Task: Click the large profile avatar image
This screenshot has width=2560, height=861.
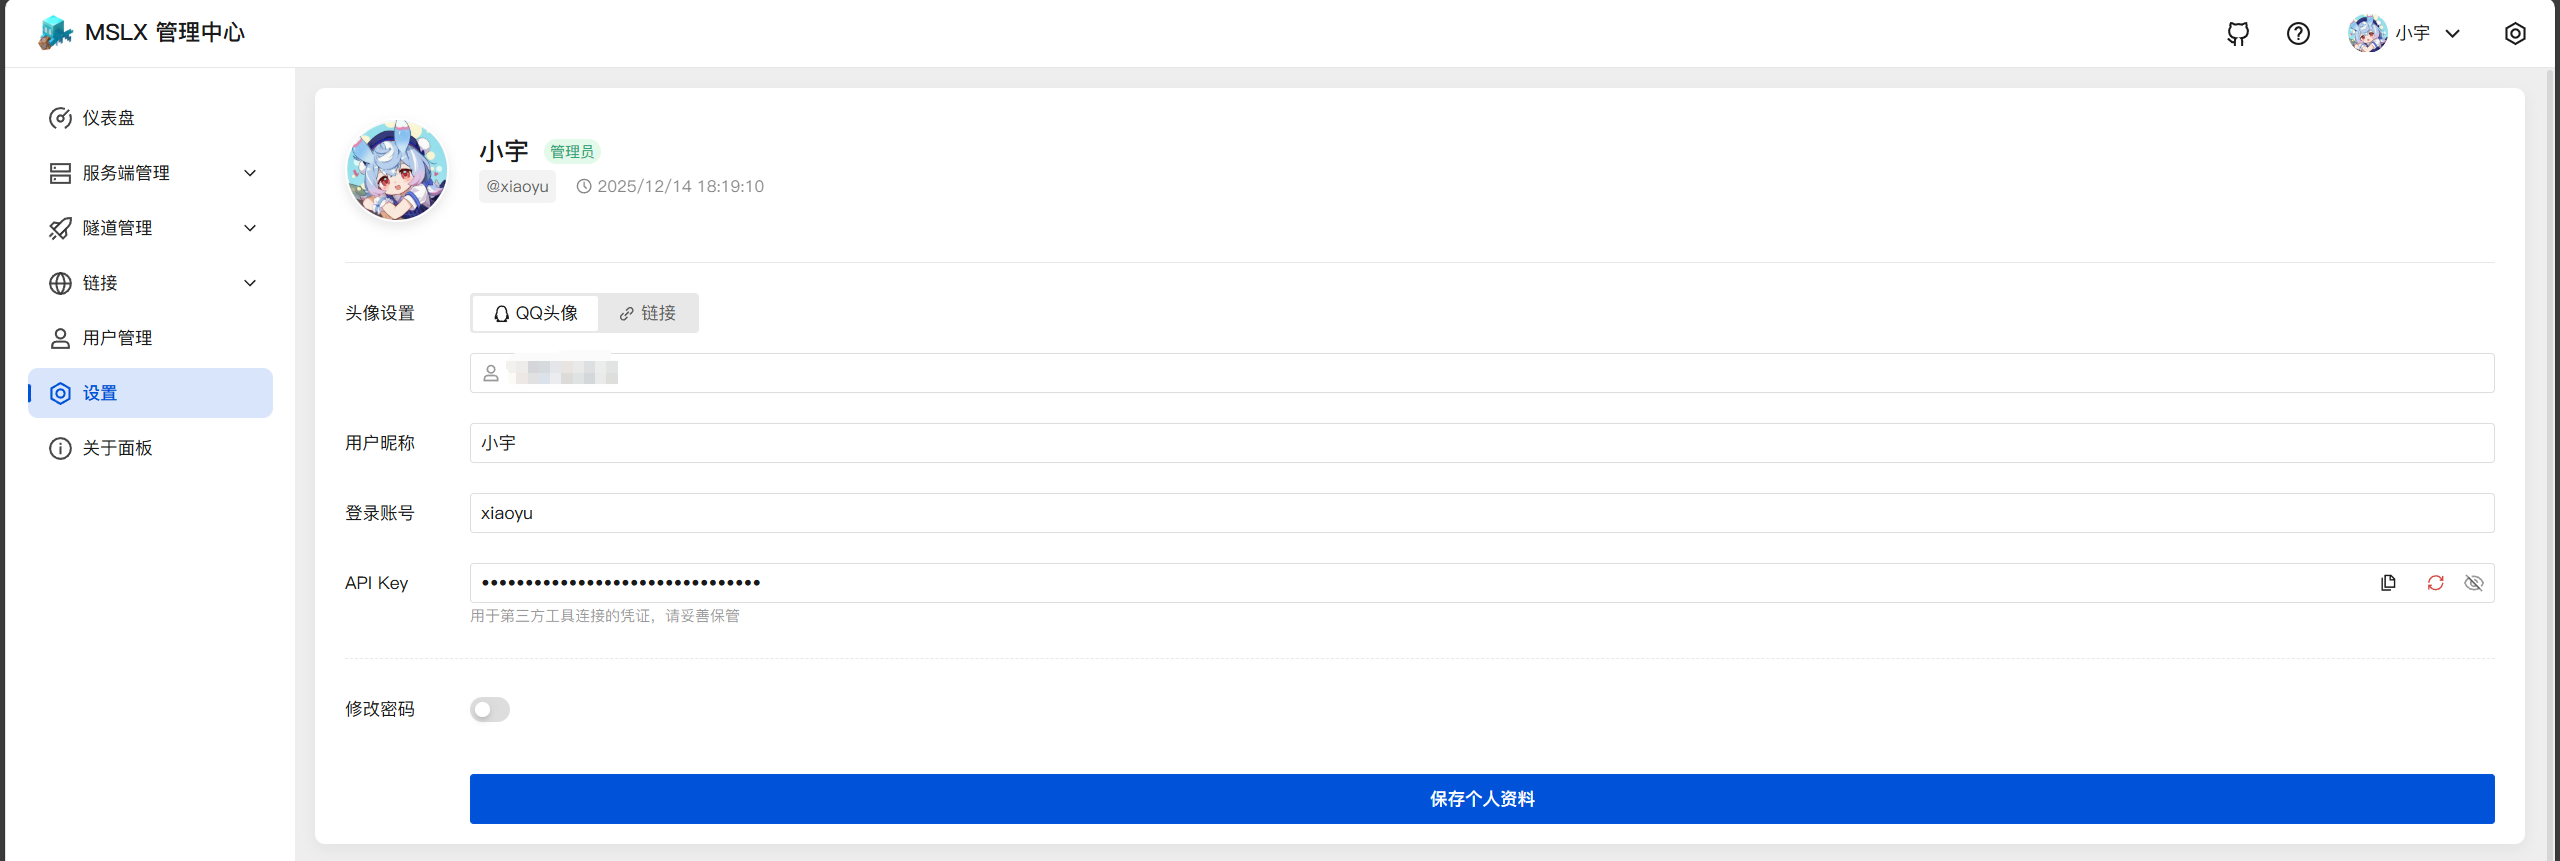Action: [397, 171]
